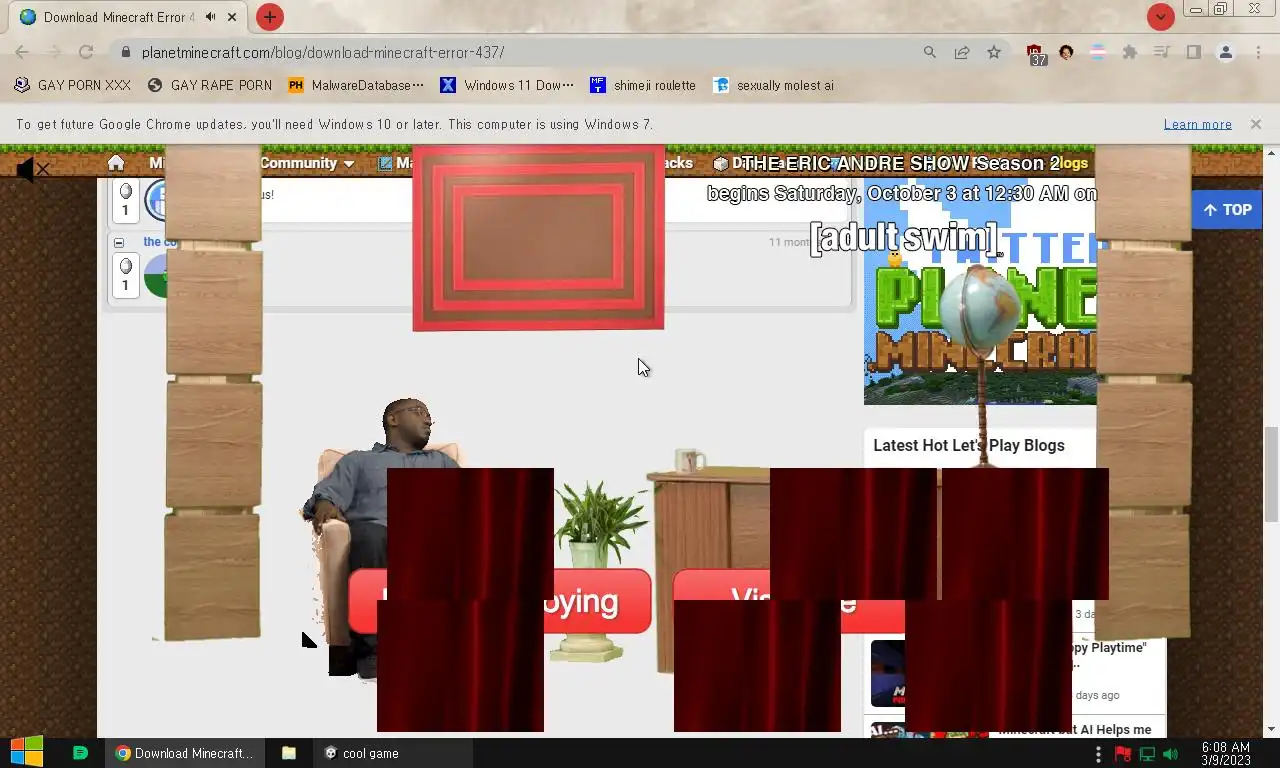Dismiss the Chrome updates info bar

pyautogui.click(x=1256, y=124)
